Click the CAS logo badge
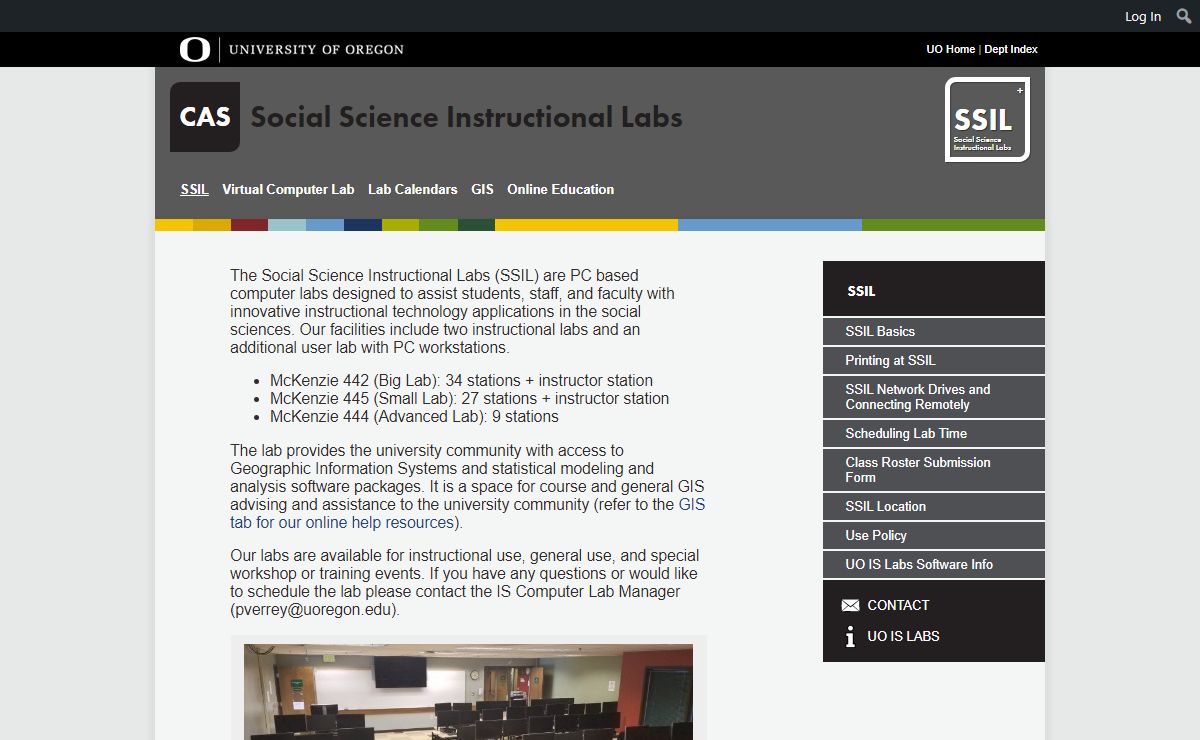 click(x=205, y=117)
